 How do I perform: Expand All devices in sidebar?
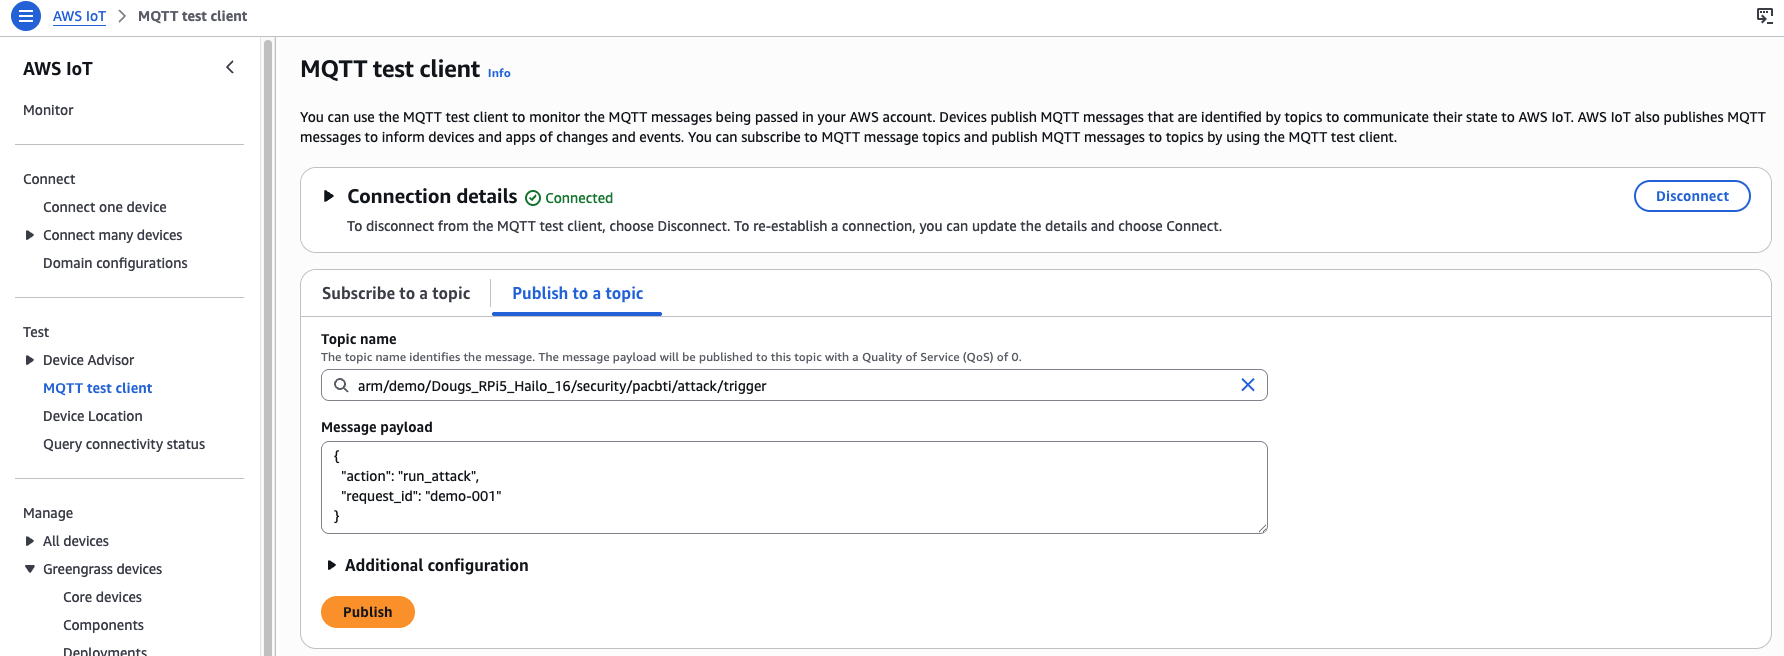point(30,541)
